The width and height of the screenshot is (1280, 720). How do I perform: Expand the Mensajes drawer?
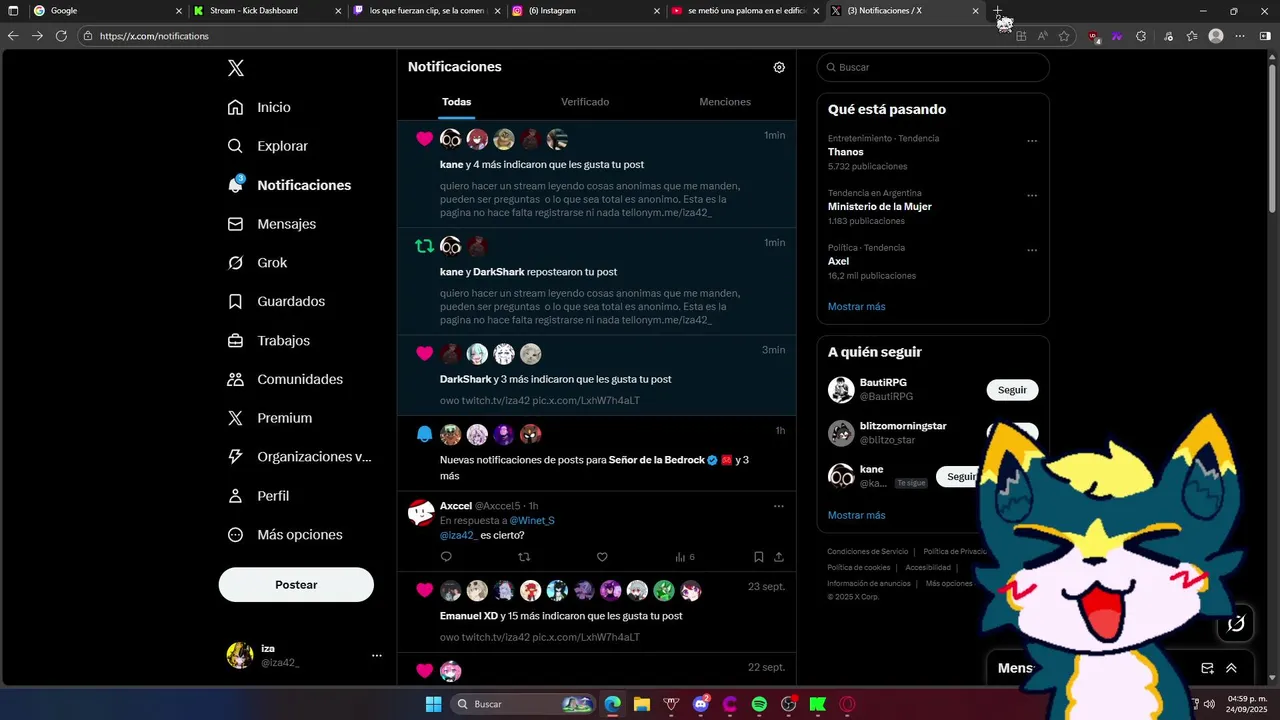(1231, 668)
